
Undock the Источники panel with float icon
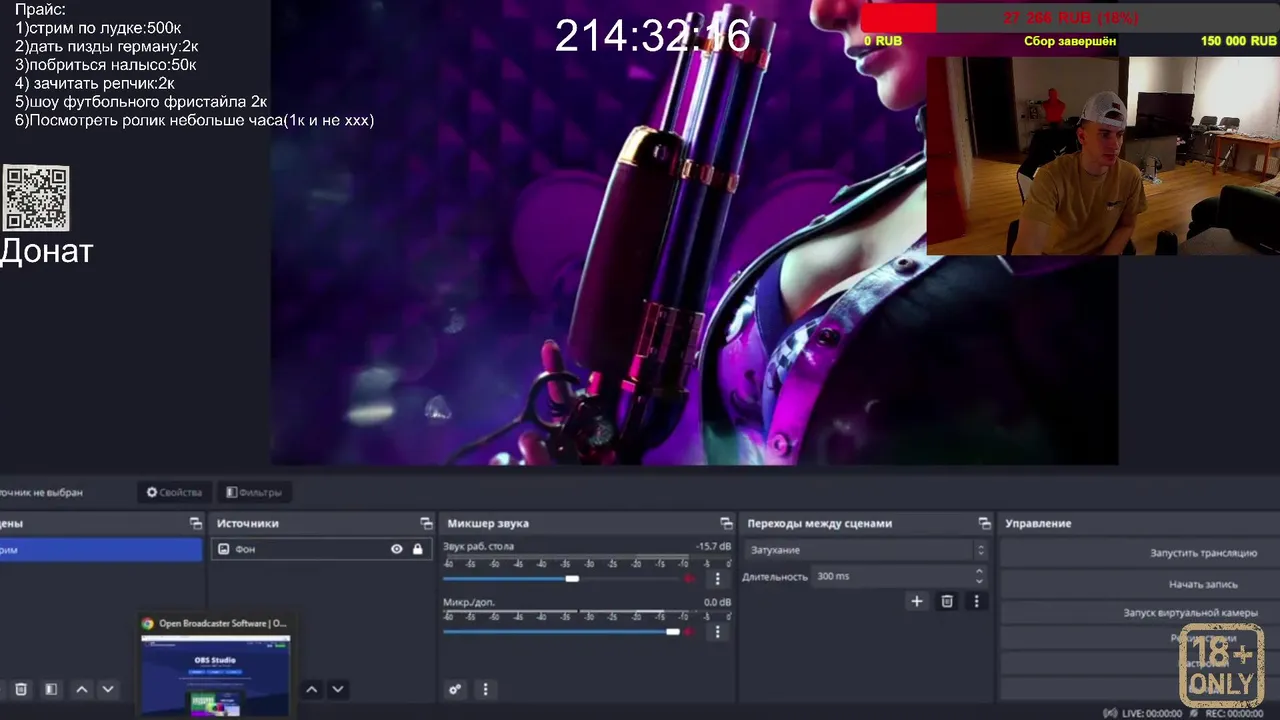point(427,523)
